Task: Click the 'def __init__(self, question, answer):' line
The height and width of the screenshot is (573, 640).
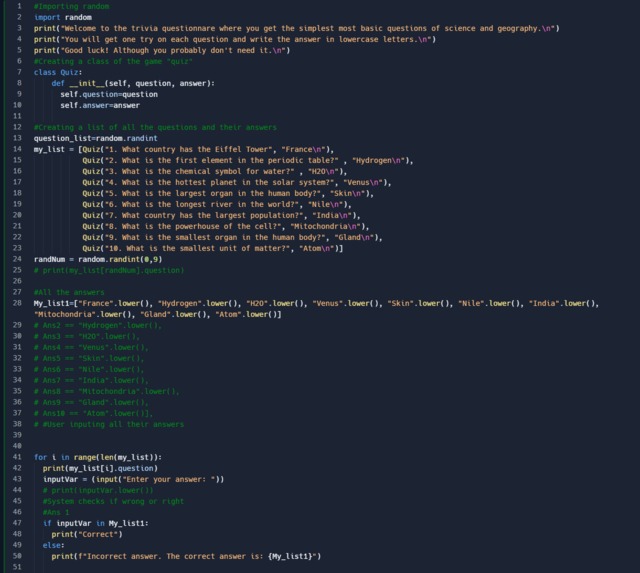Action: coord(133,83)
